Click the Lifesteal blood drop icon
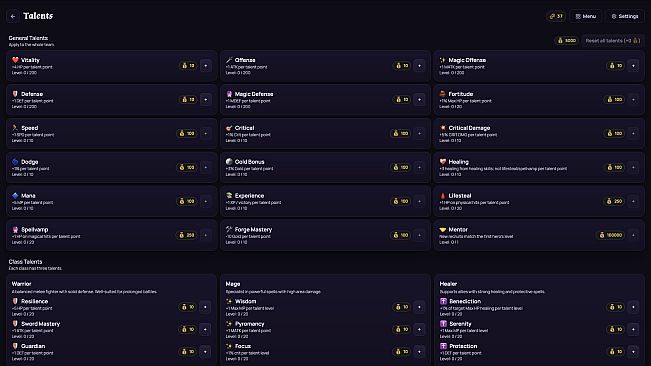Viewport: 651px width, 366px height. pos(443,195)
